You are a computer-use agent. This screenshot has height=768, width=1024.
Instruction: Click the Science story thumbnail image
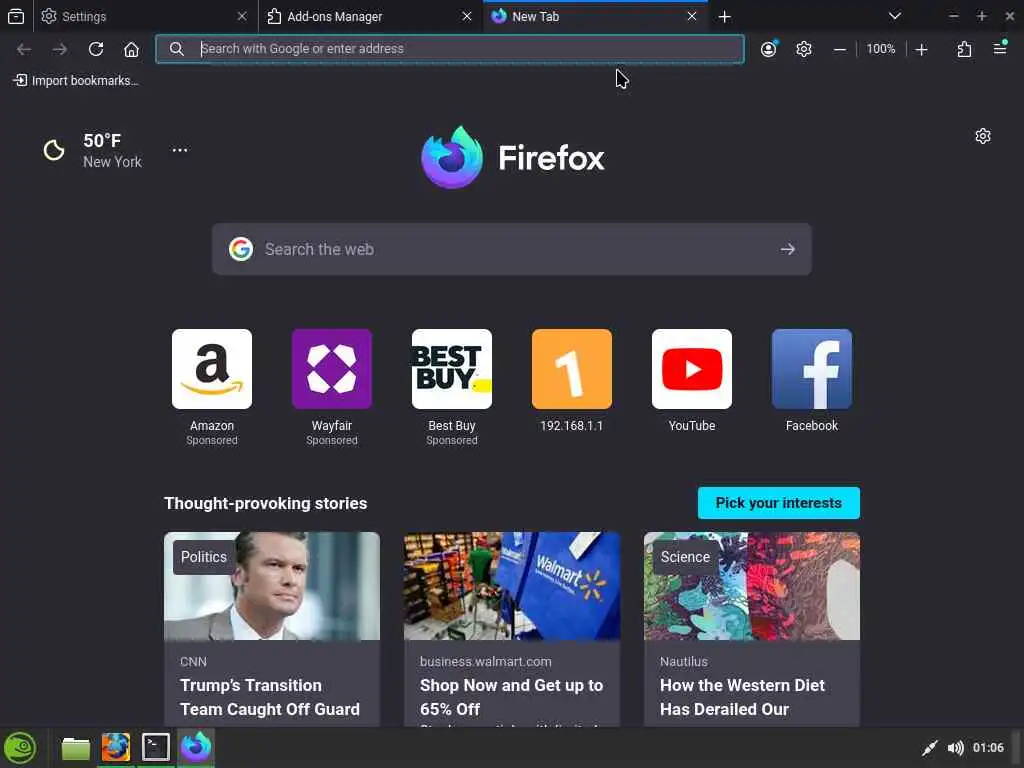752,586
